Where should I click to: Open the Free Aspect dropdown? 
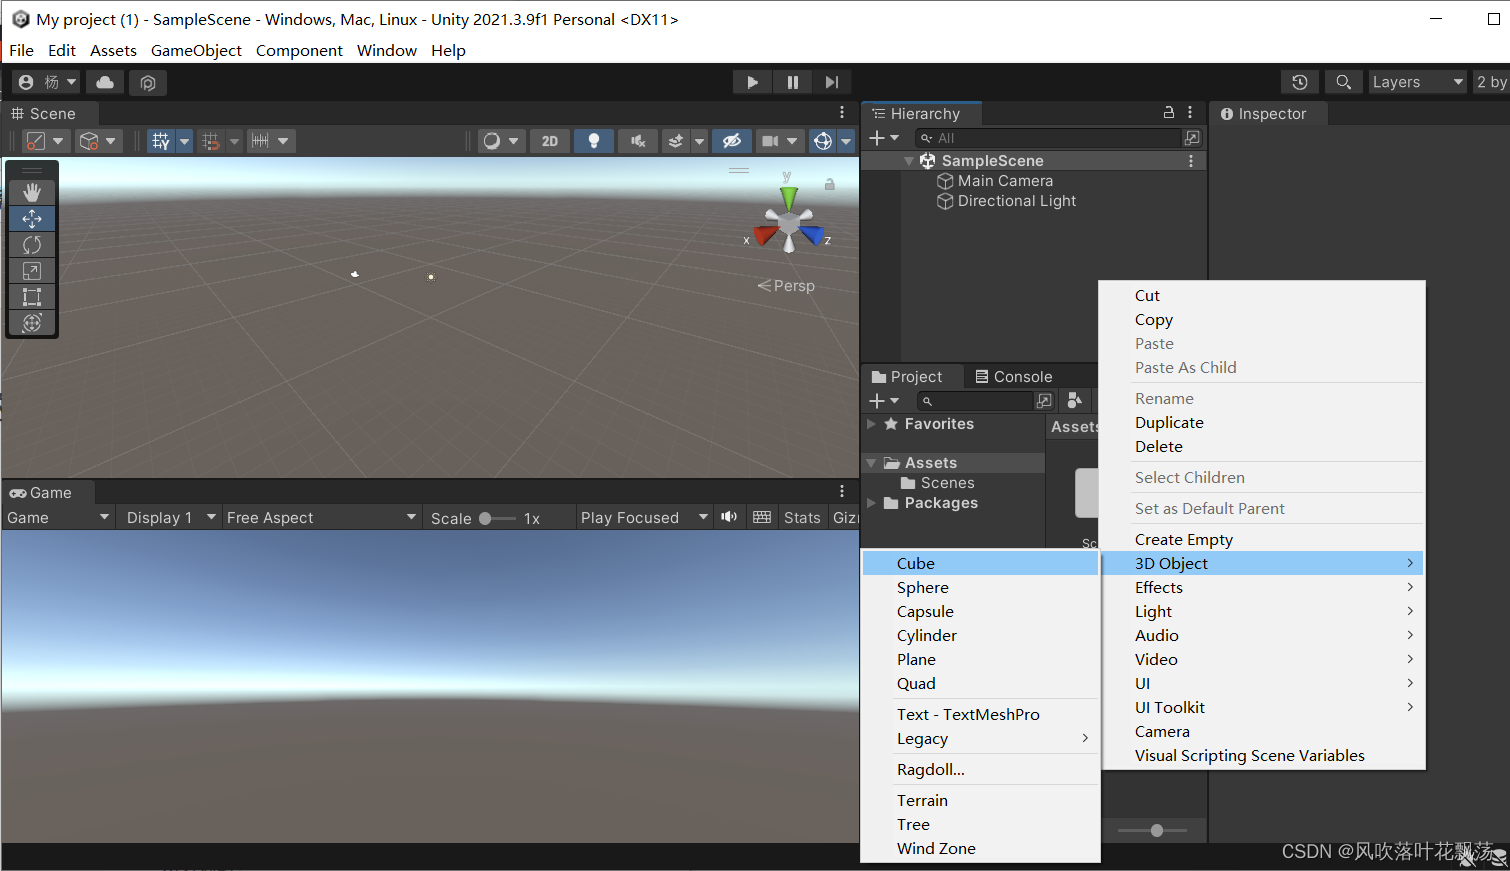pyautogui.click(x=321, y=518)
